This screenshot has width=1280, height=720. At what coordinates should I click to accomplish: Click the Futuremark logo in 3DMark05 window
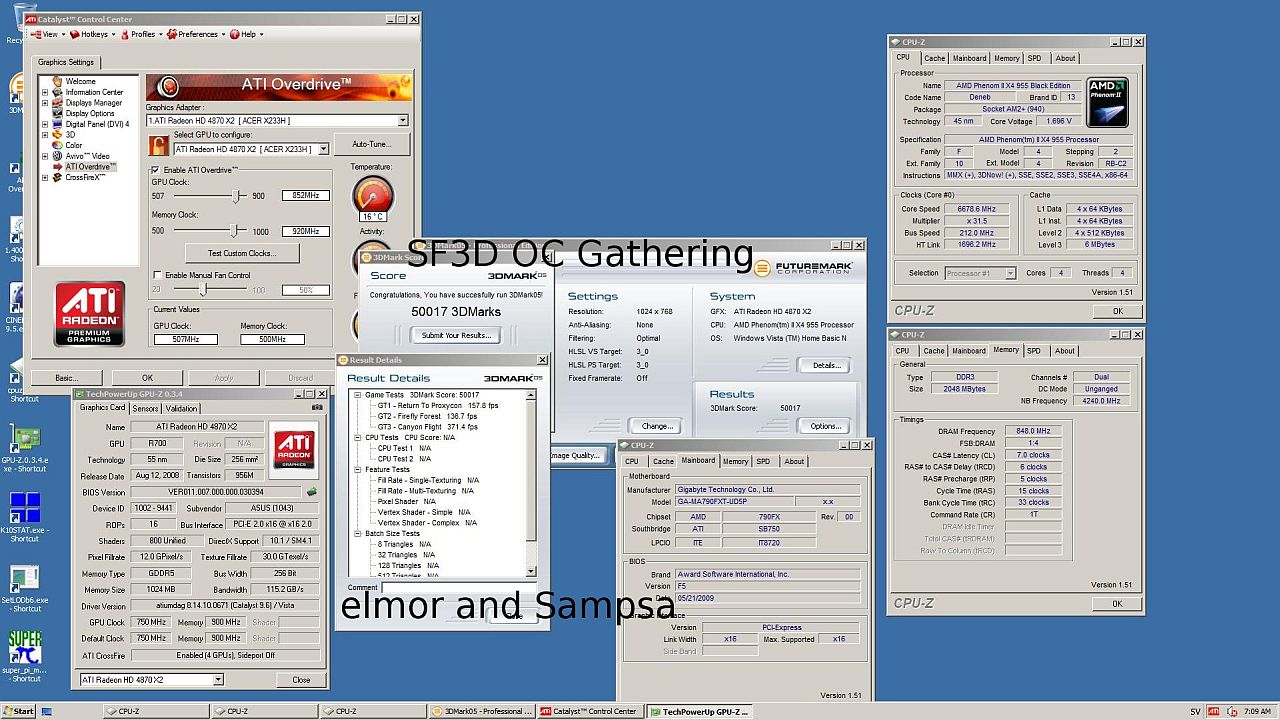coord(801,268)
